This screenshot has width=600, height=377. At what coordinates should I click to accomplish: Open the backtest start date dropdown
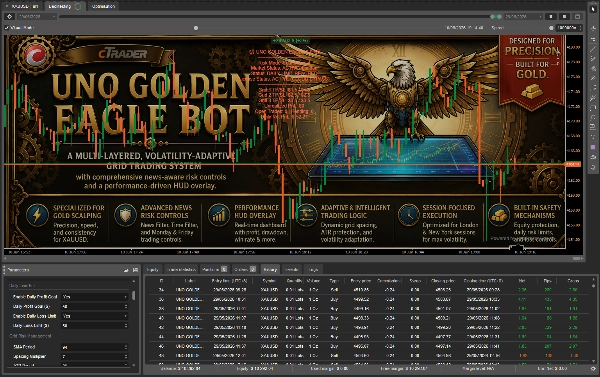pyautogui.click(x=37, y=16)
